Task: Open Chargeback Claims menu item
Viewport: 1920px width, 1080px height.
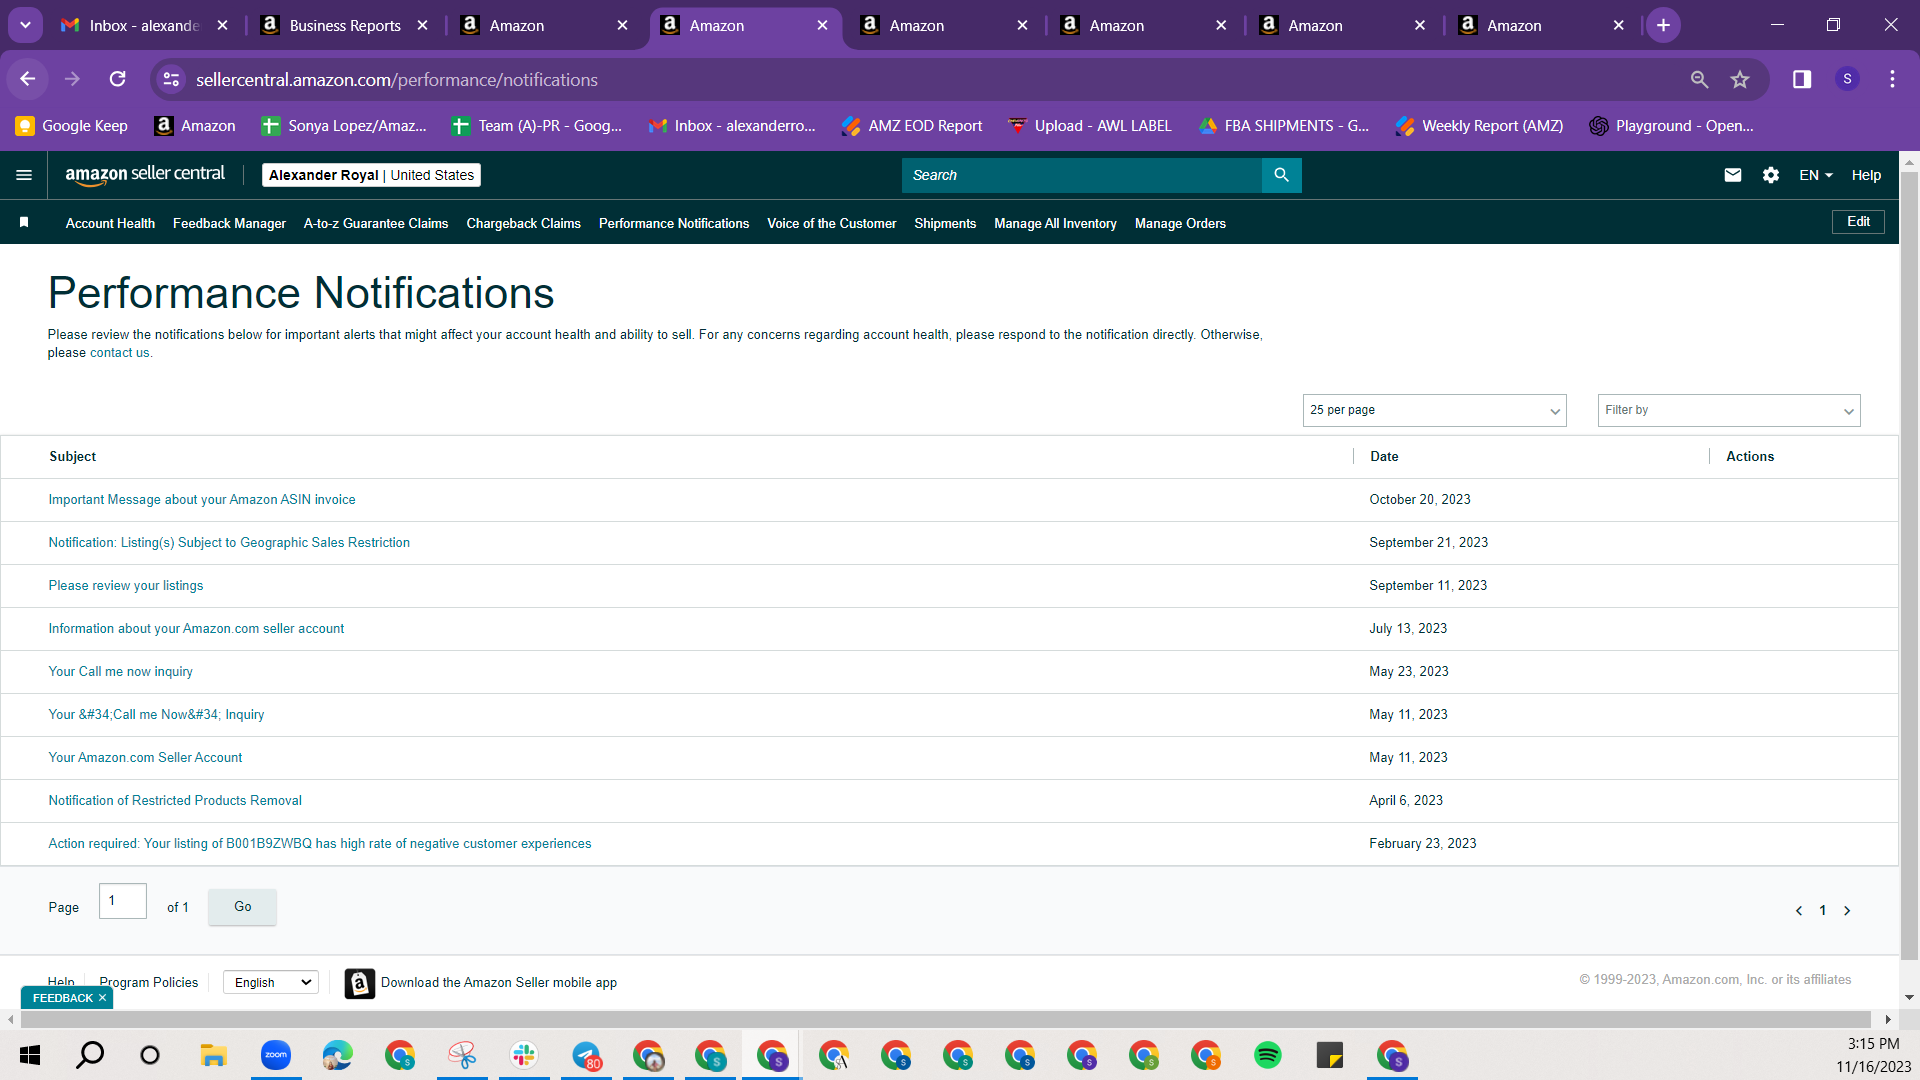Action: pyautogui.click(x=523, y=223)
